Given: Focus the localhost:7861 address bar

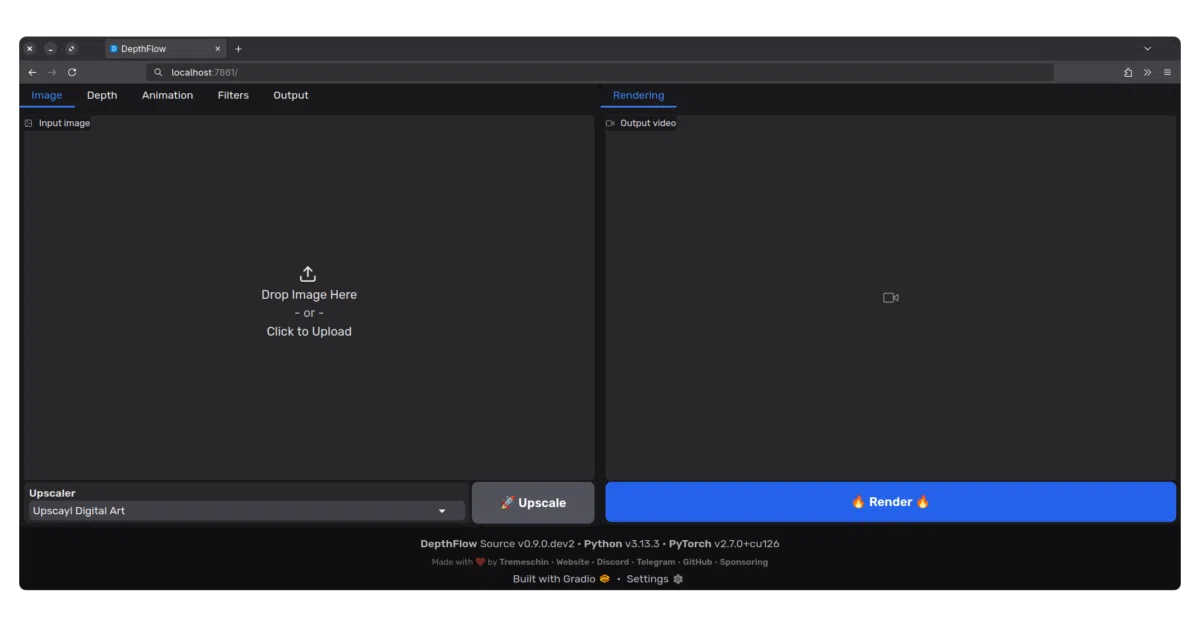Looking at the screenshot, I should (600, 72).
